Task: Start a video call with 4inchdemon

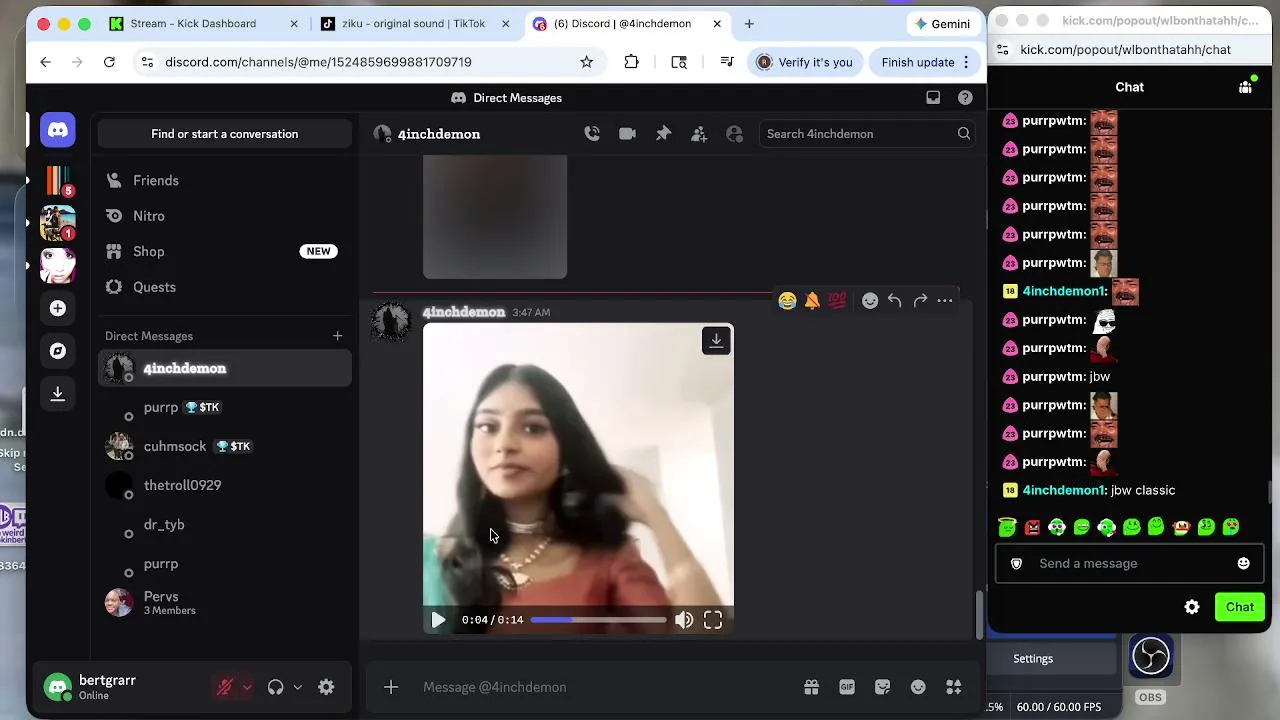Action: pos(627,134)
